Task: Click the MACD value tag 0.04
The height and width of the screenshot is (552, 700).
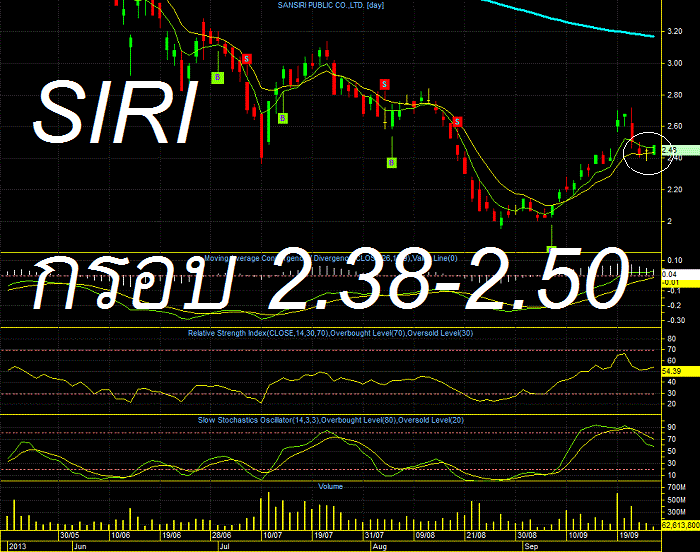Action: coord(680,274)
